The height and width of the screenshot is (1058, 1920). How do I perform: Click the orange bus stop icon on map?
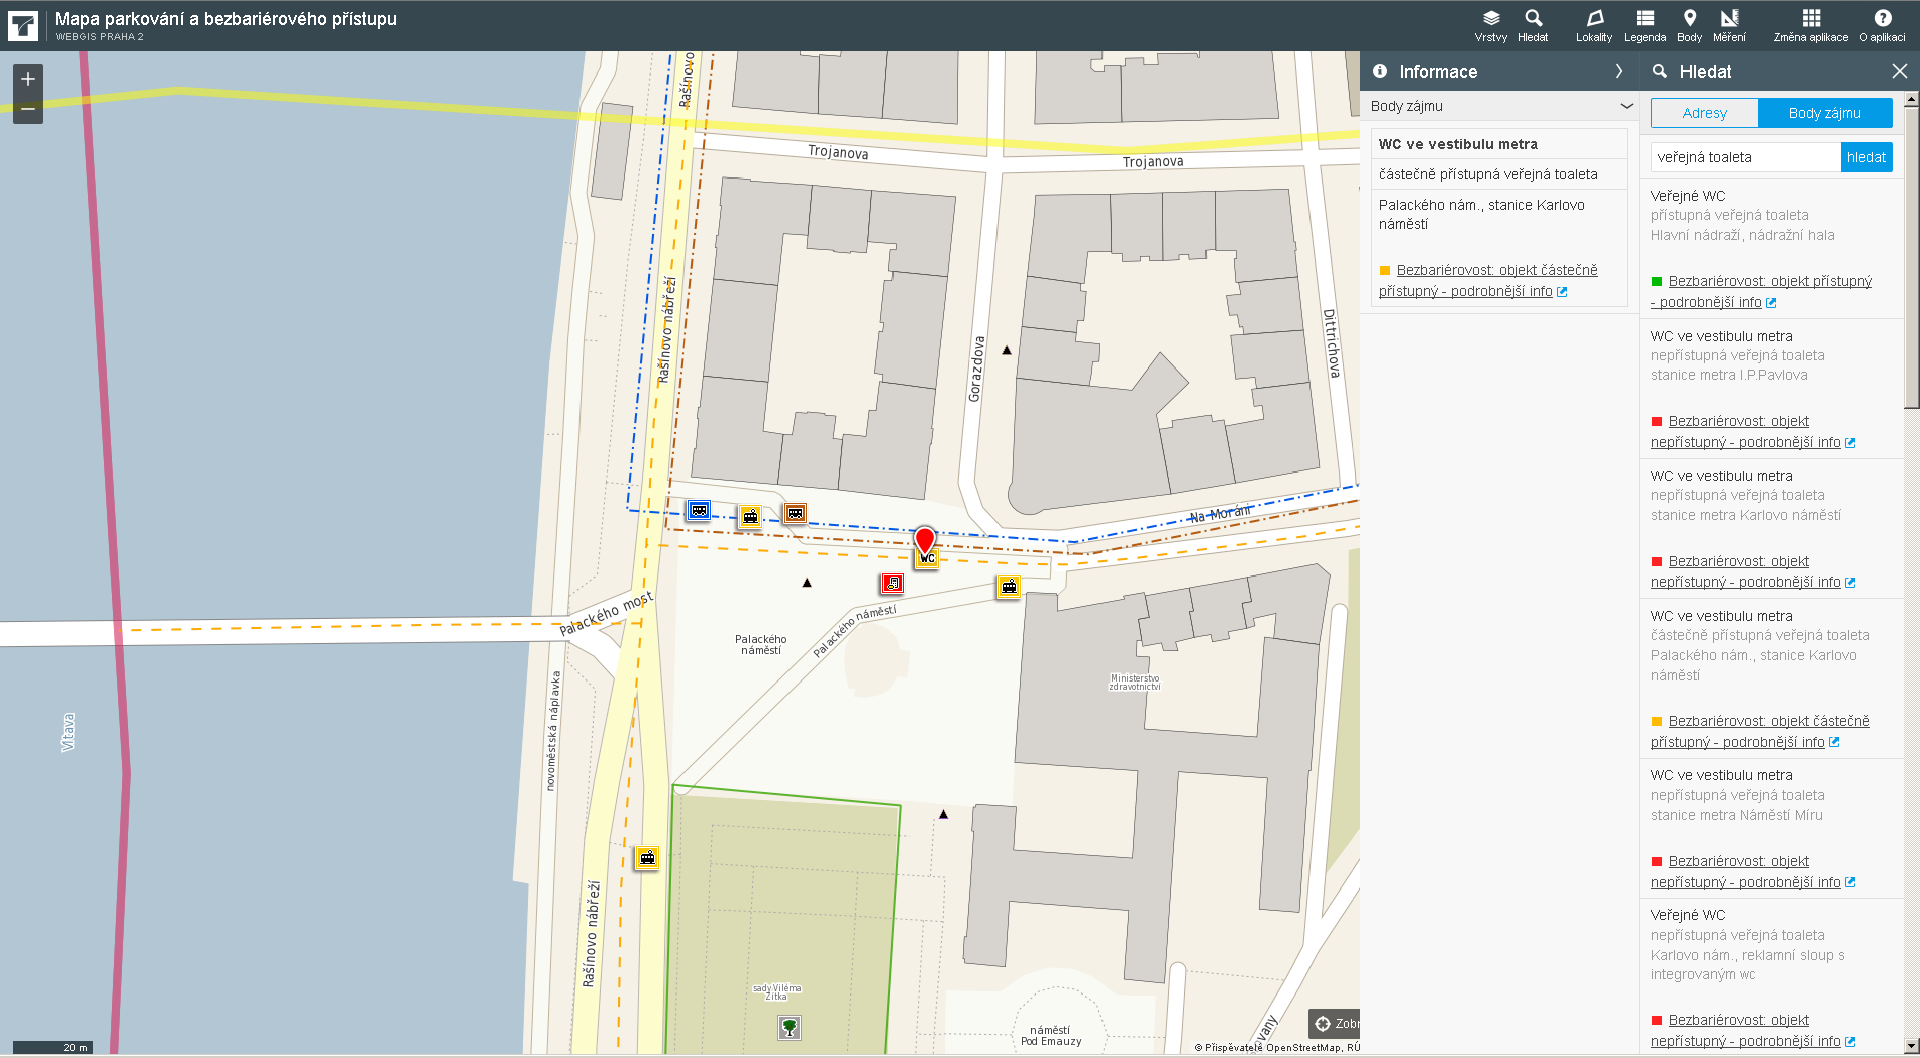pyautogui.click(x=795, y=513)
